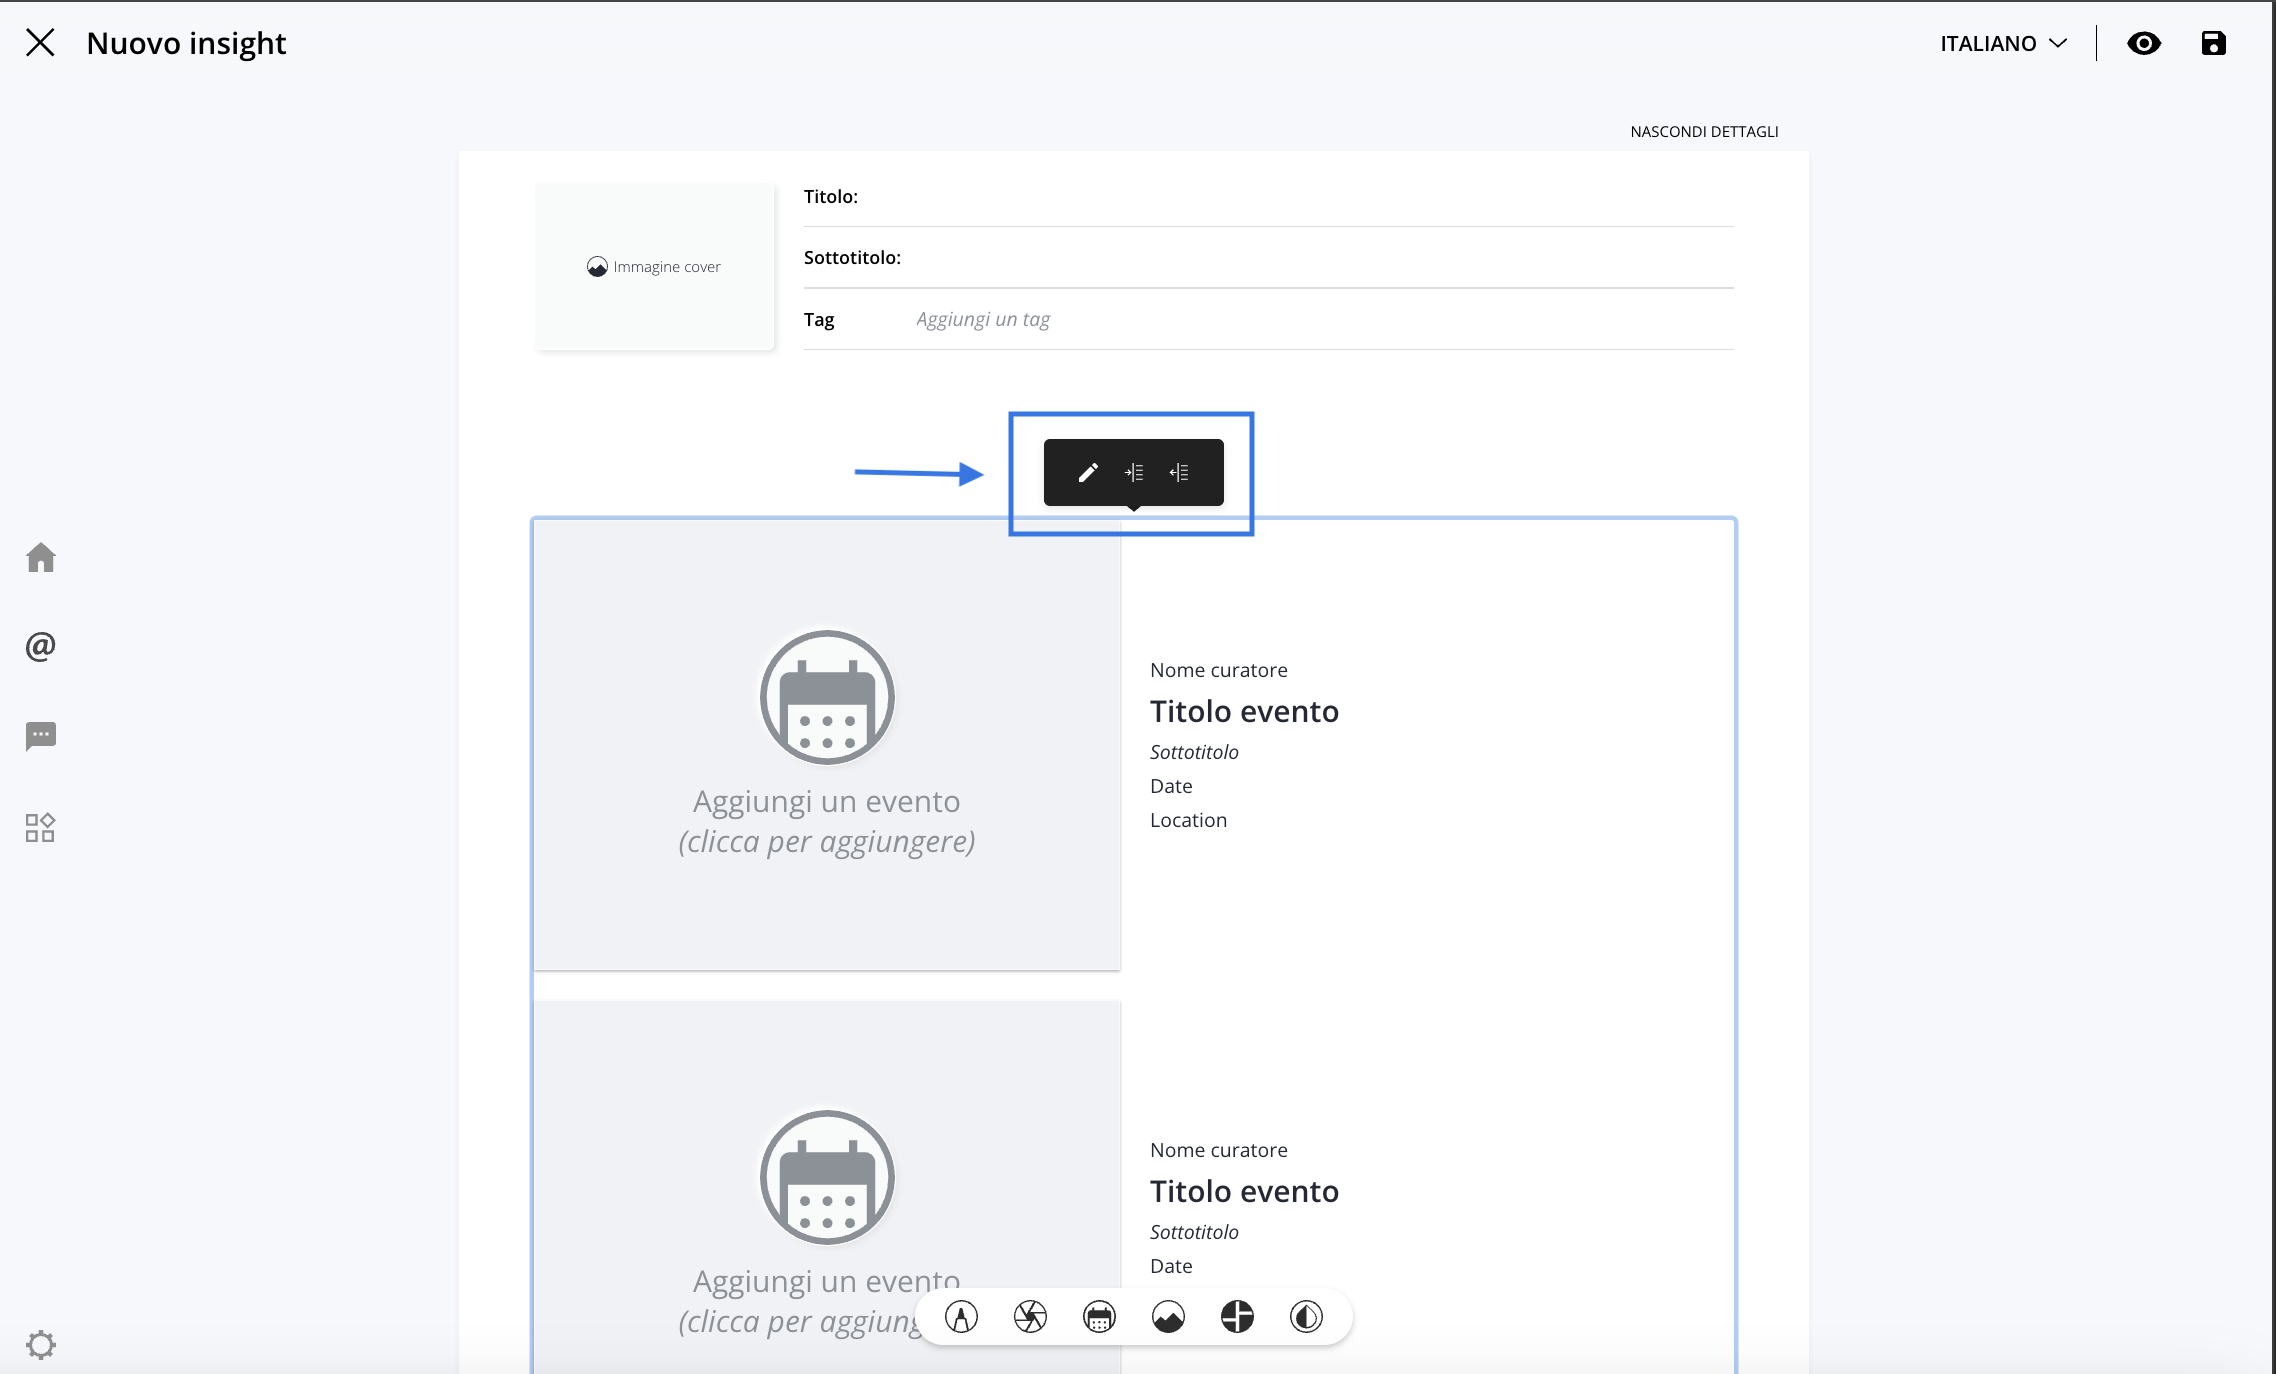This screenshot has width=2276, height=1374.
Task: Click the pencil edit icon in dark toolbar
Action: click(x=1088, y=472)
